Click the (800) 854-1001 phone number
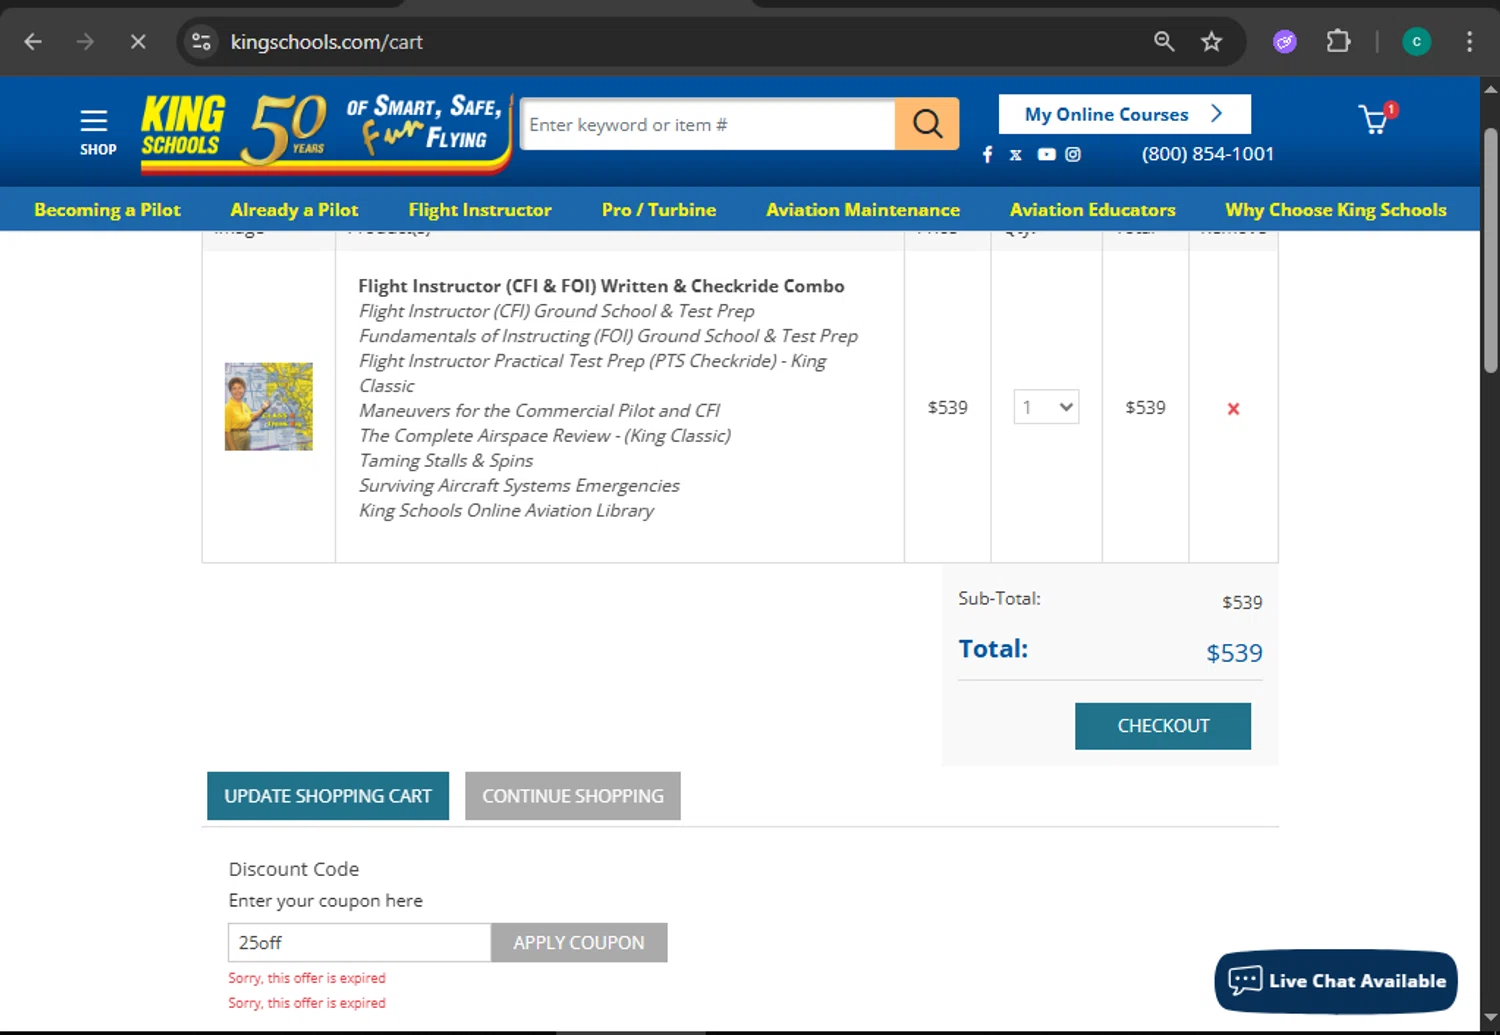The height and width of the screenshot is (1035, 1500). click(1208, 154)
